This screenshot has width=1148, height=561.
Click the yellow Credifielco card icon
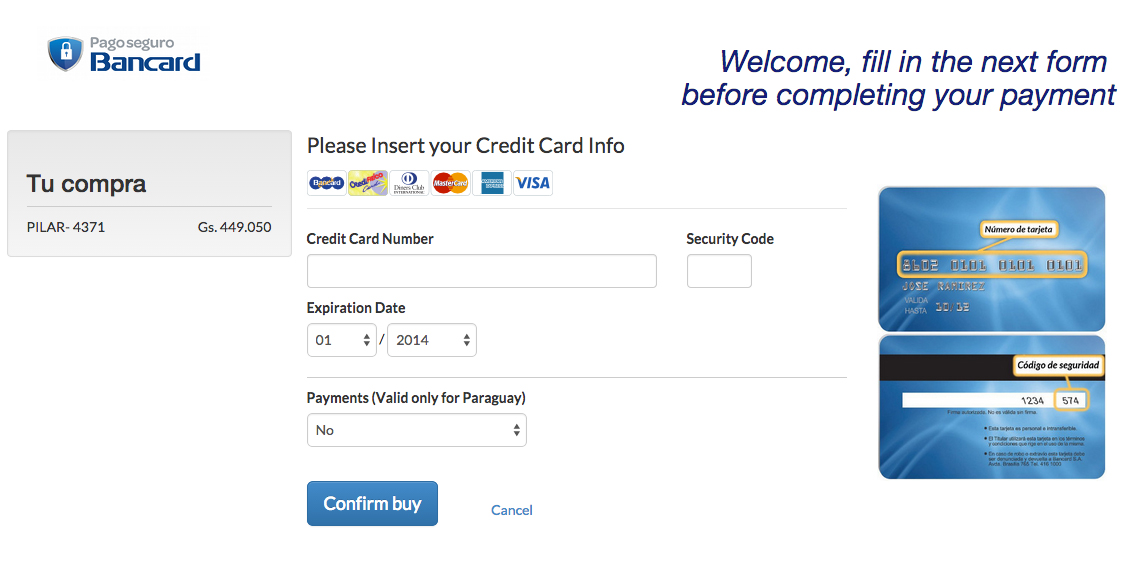[x=368, y=183]
